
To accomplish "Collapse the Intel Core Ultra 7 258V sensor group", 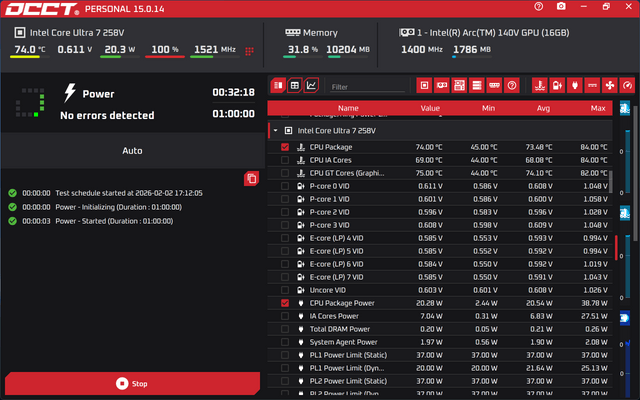I will [276, 131].
